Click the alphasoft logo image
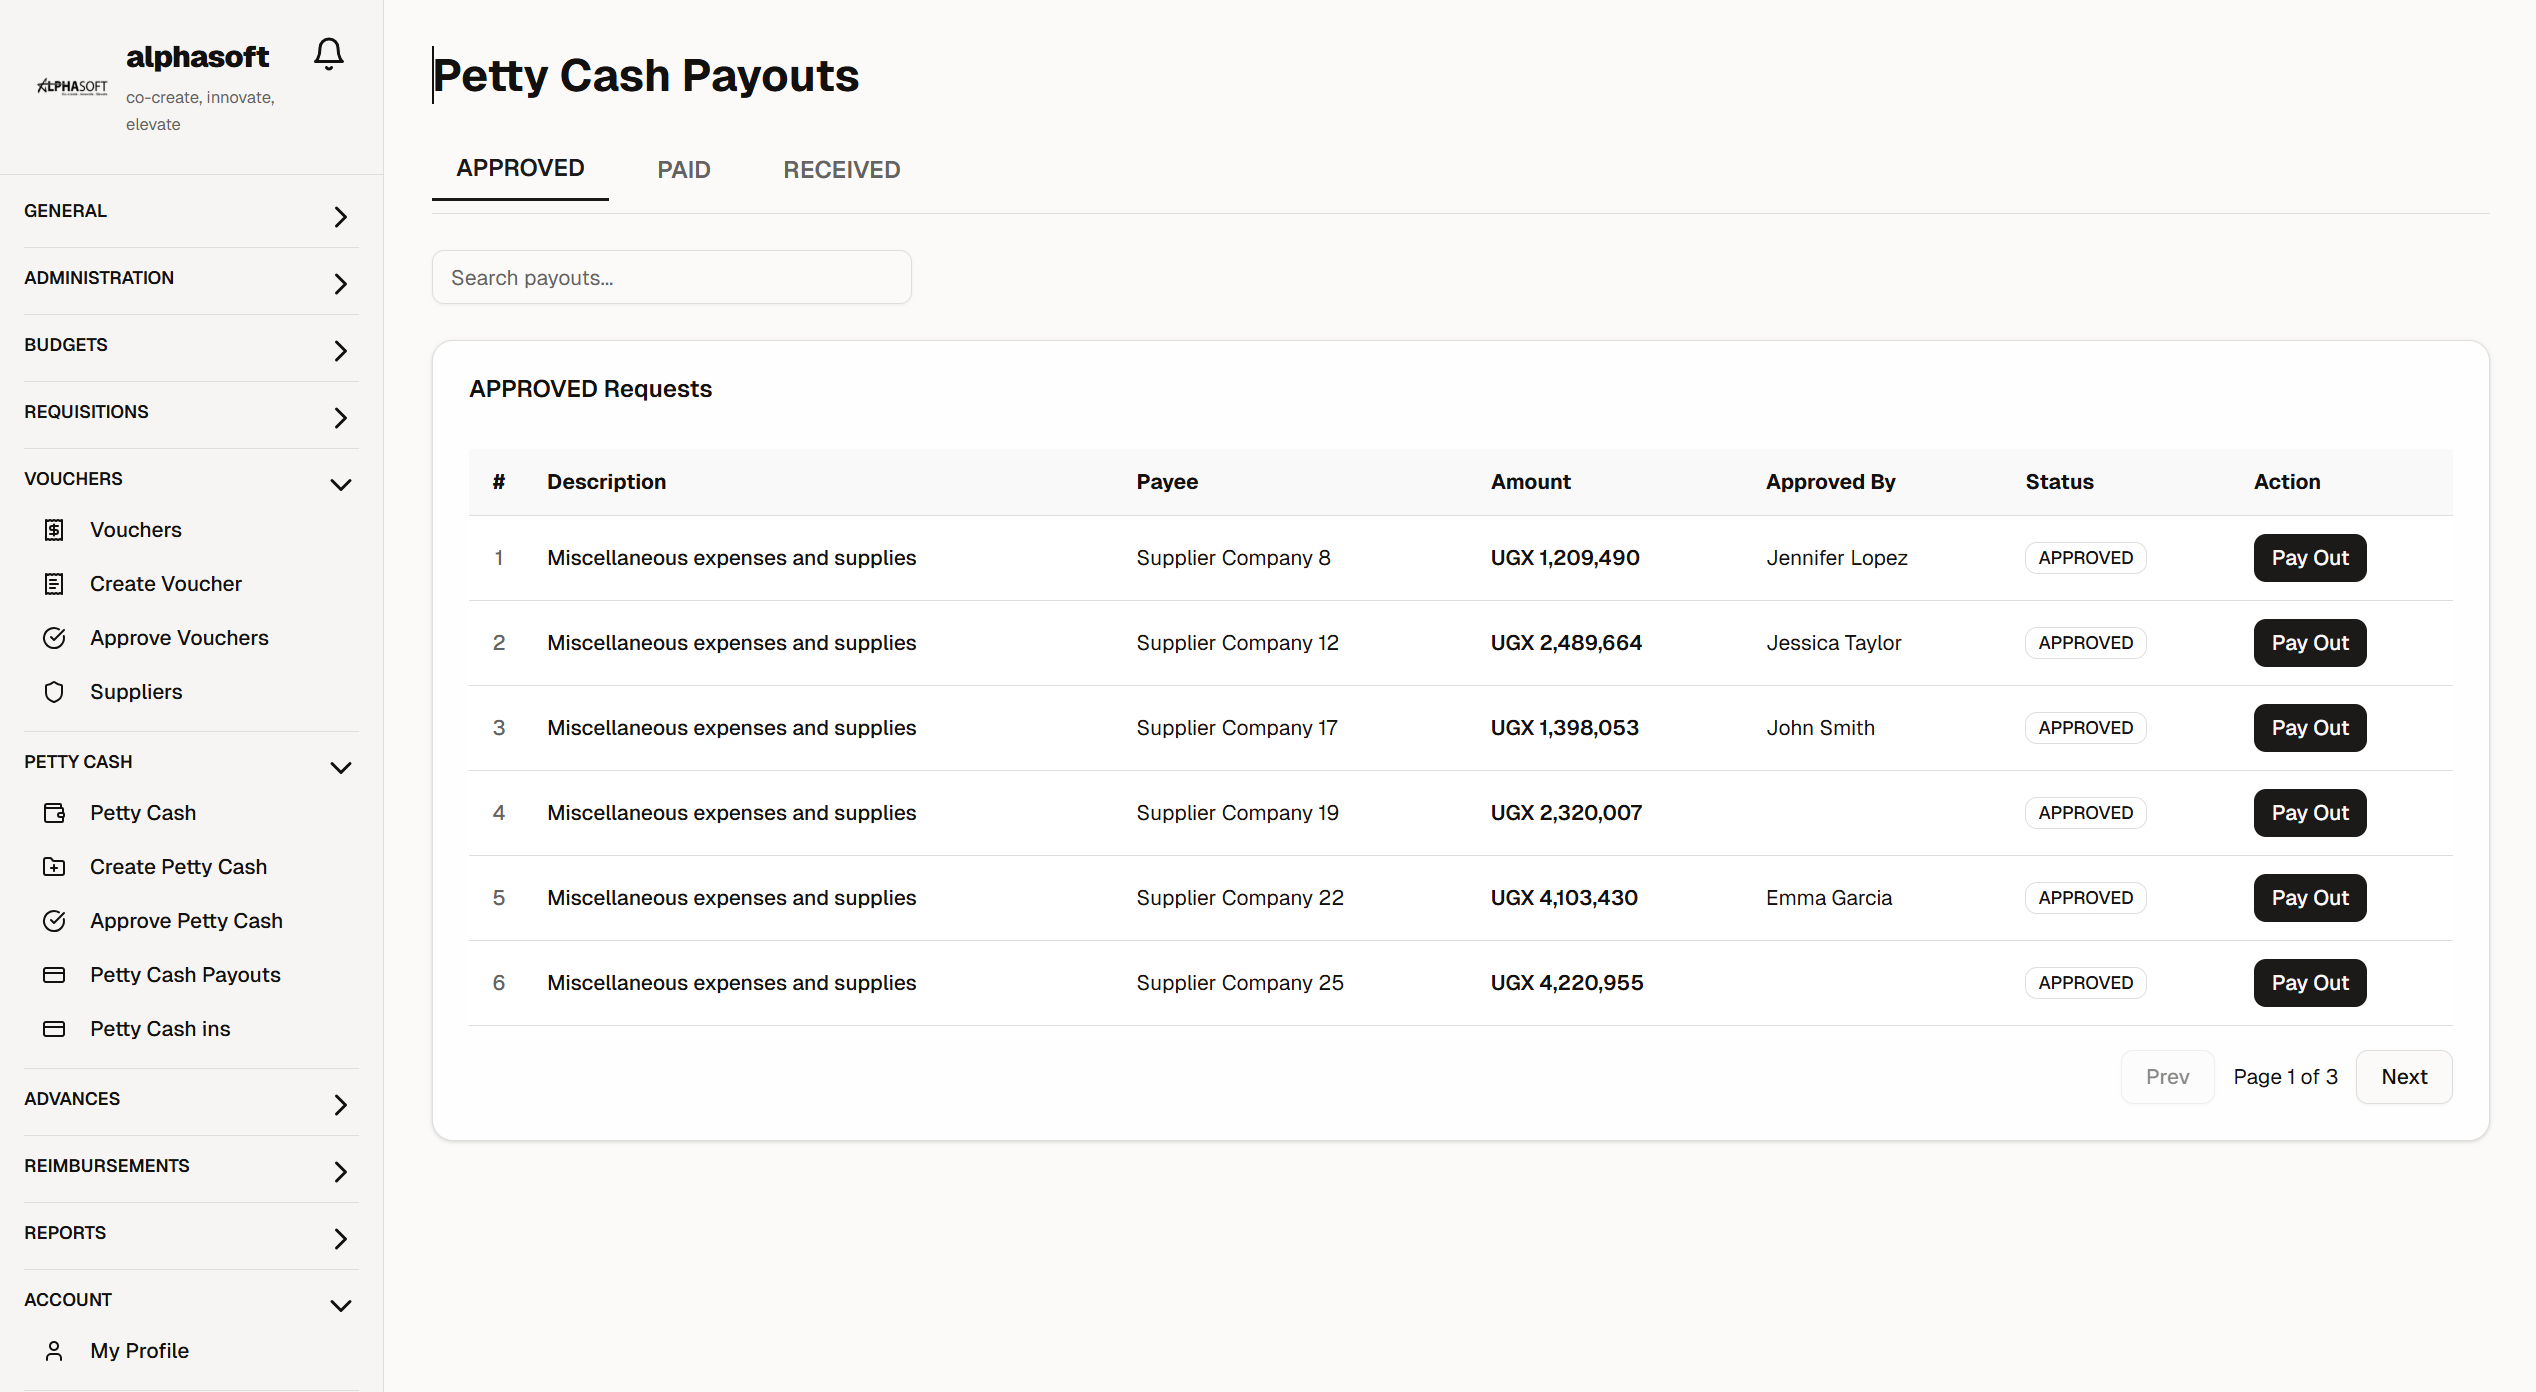2536x1392 pixels. click(x=72, y=86)
